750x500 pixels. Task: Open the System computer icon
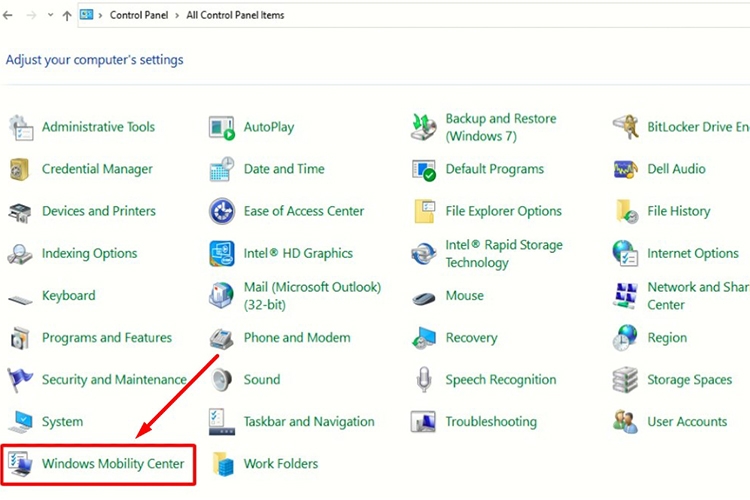(21, 422)
